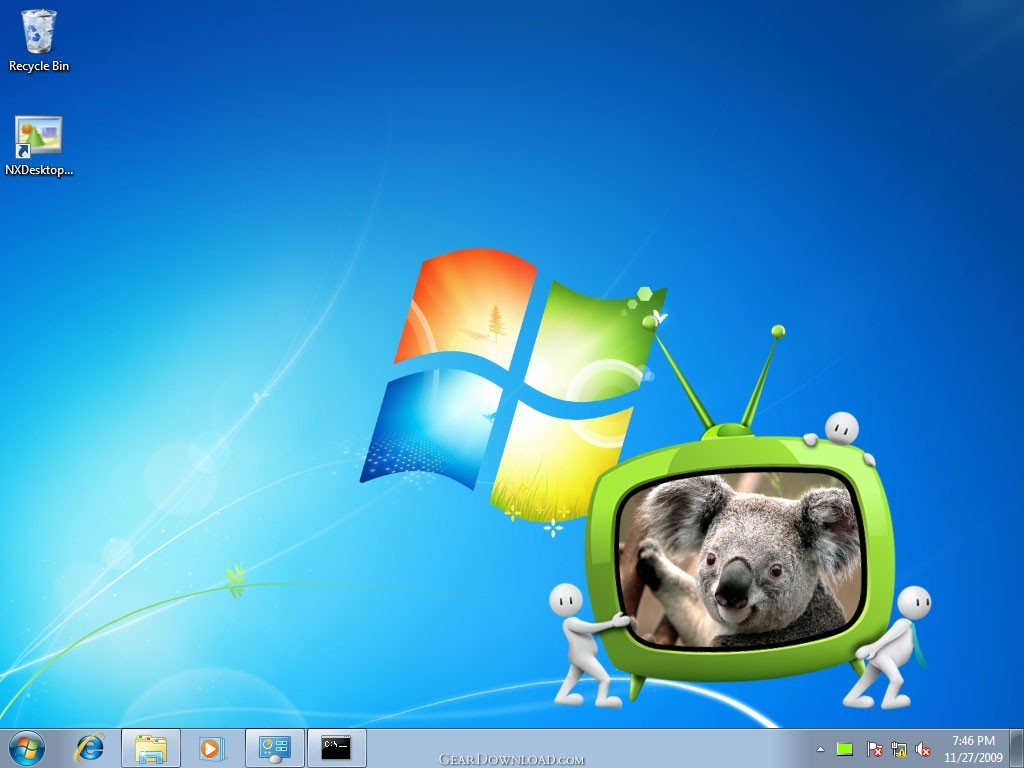Click the Show Desktop button
The height and width of the screenshot is (768, 1024).
[1016, 748]
